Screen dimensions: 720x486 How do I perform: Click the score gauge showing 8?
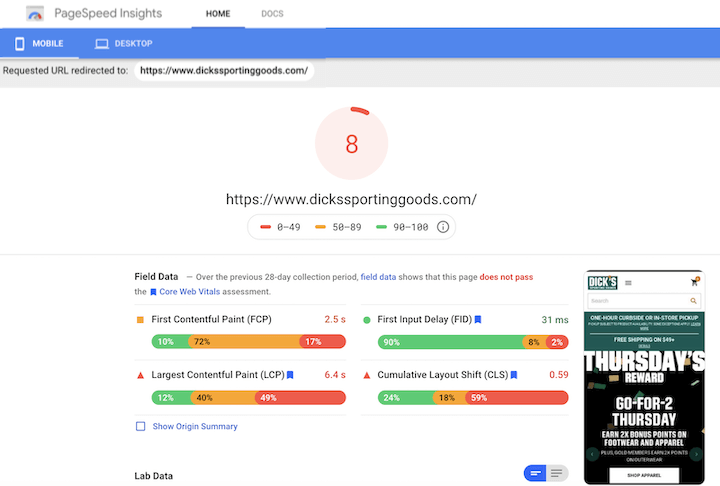coord(351,143)
